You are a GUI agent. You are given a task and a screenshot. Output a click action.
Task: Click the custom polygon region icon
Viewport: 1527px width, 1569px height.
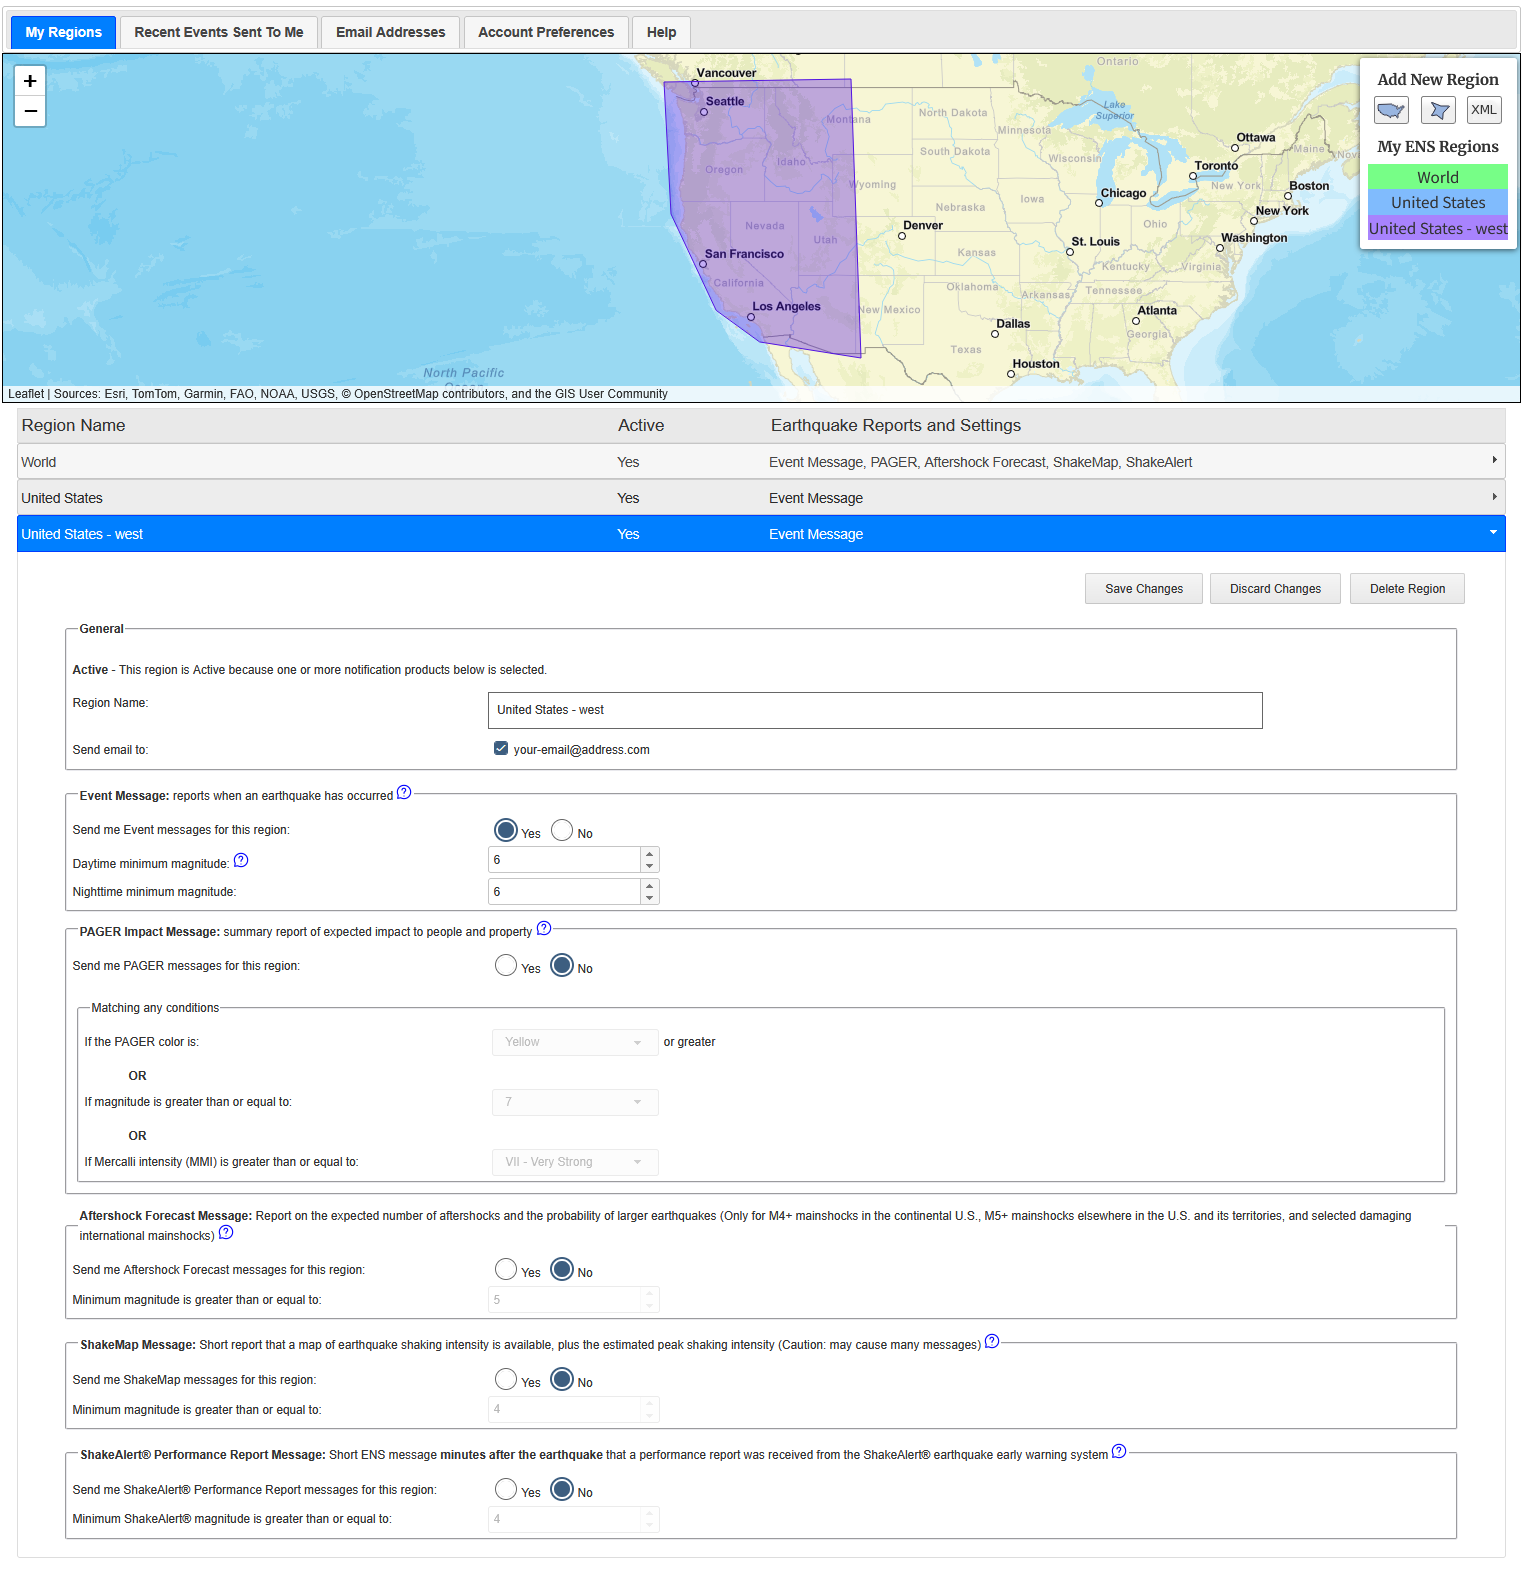tap(1438, 110)
